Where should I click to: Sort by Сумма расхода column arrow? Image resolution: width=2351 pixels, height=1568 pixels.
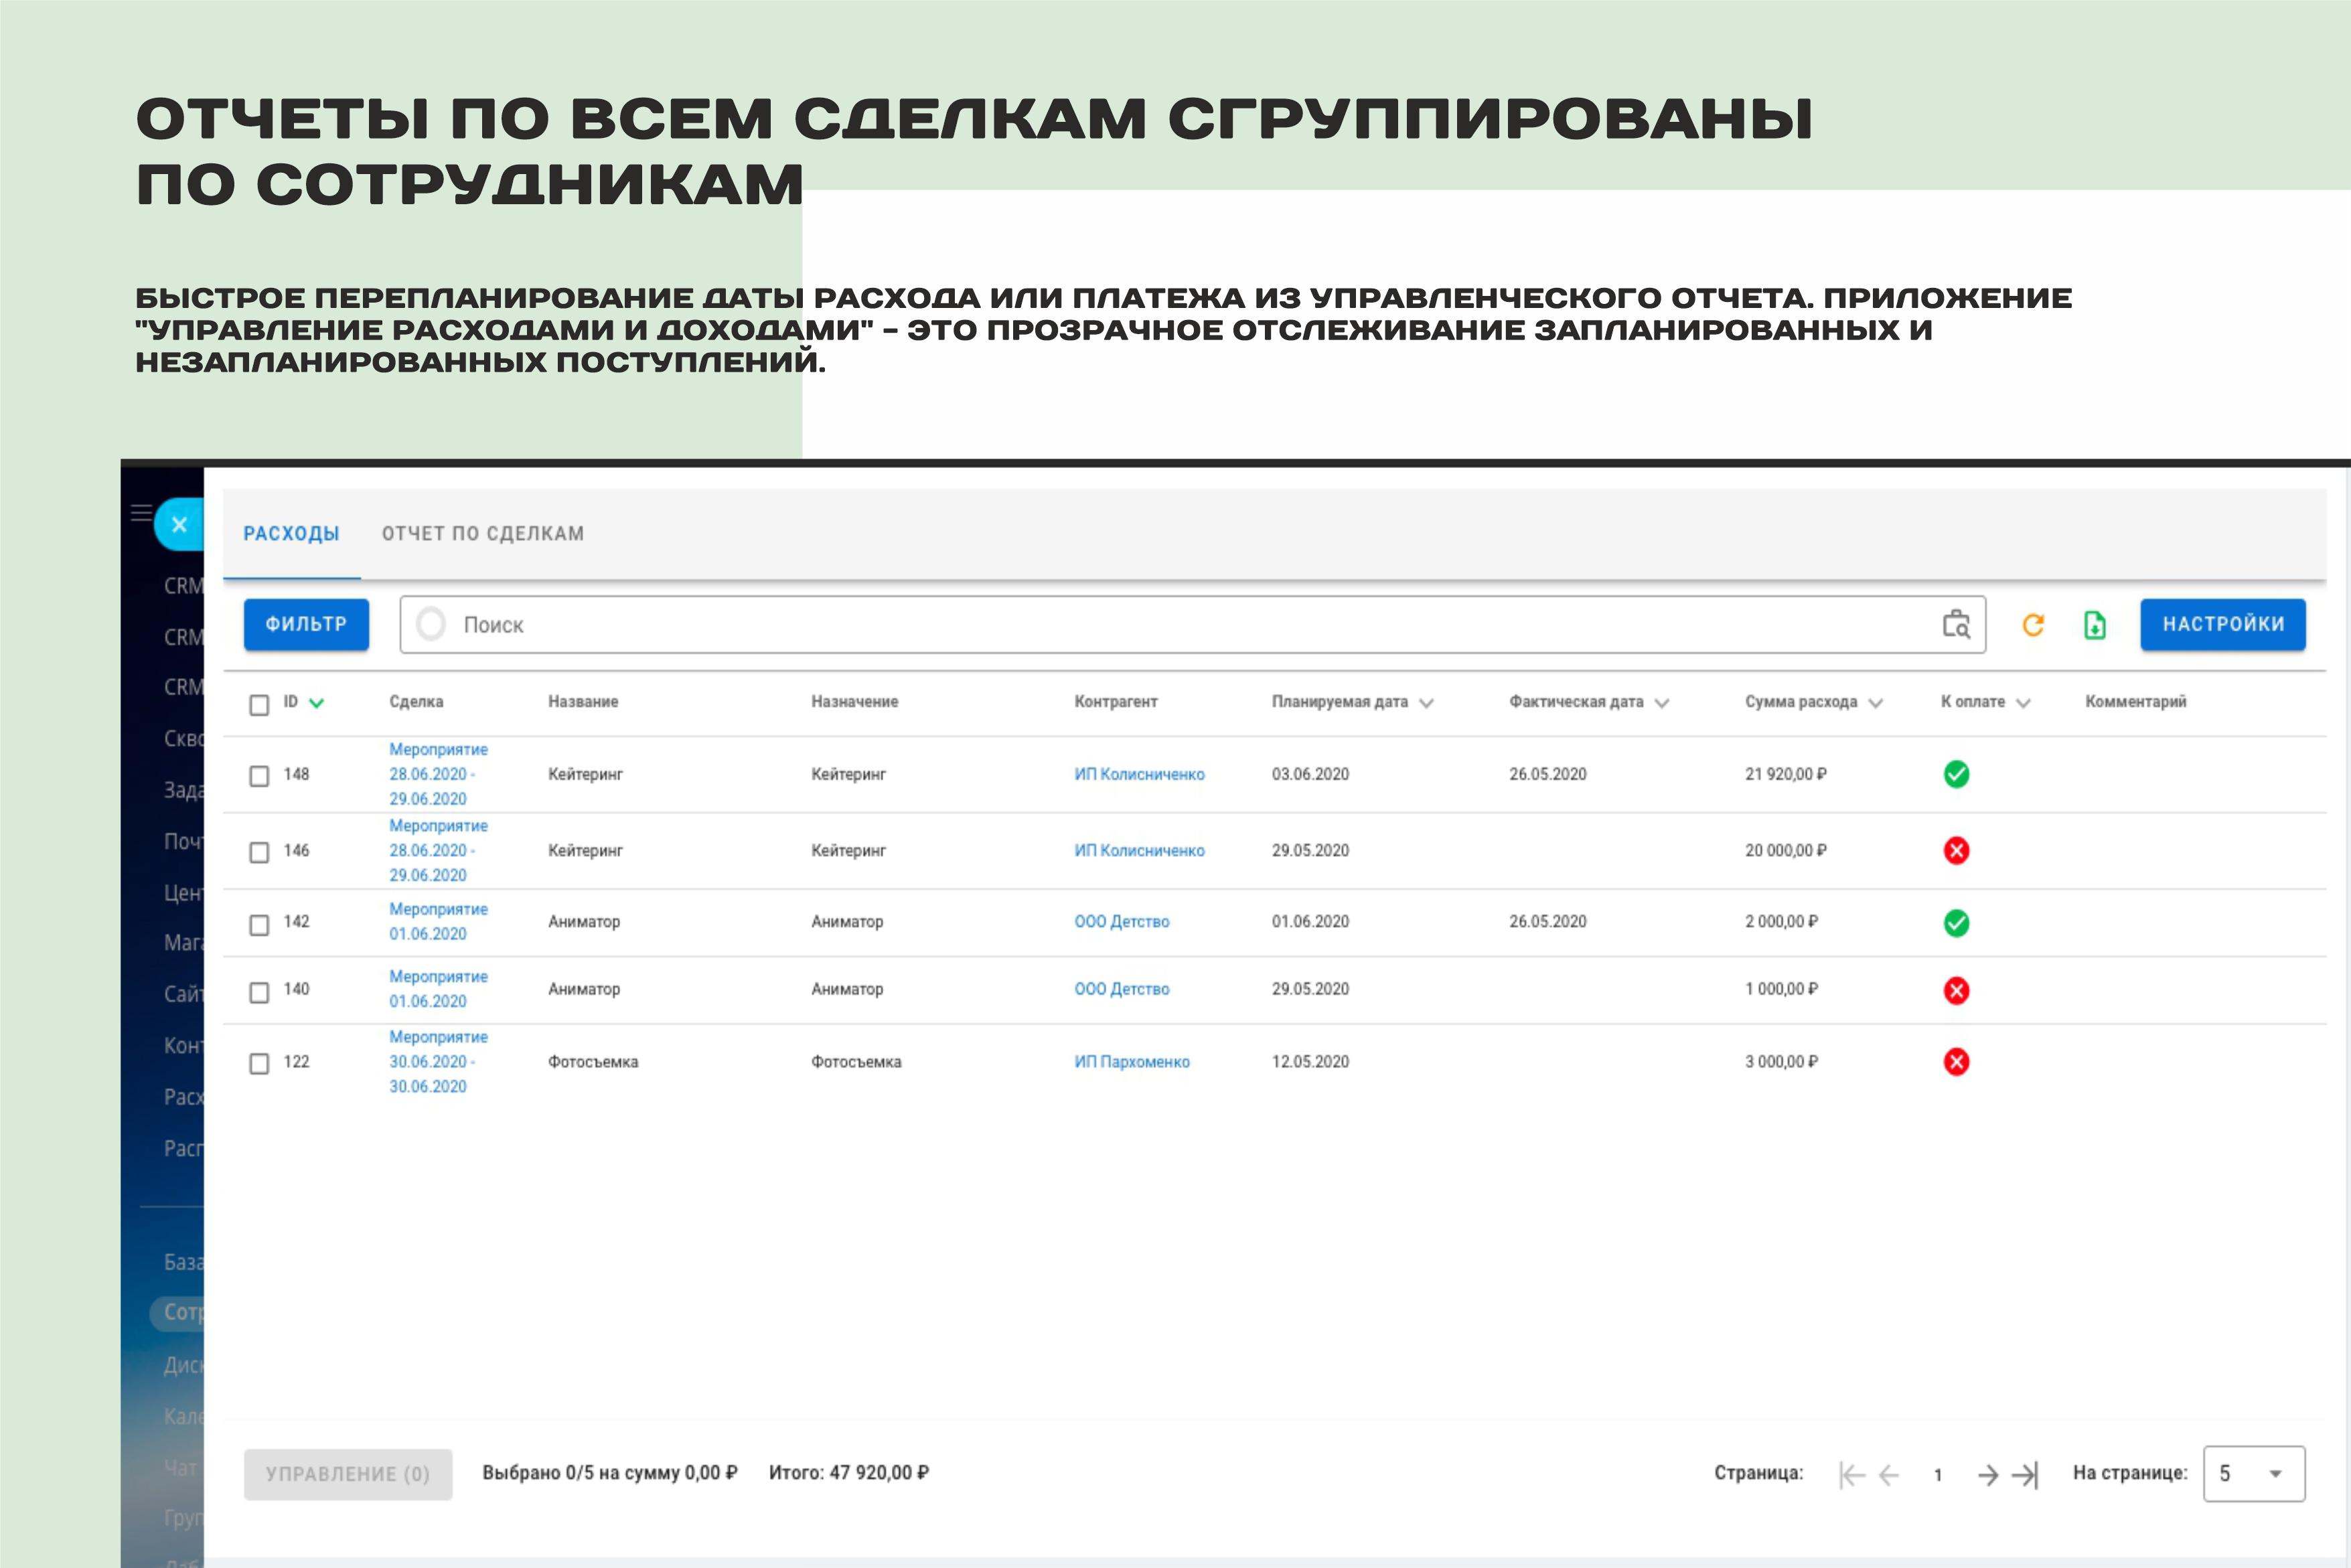[x=1875, y=703]
